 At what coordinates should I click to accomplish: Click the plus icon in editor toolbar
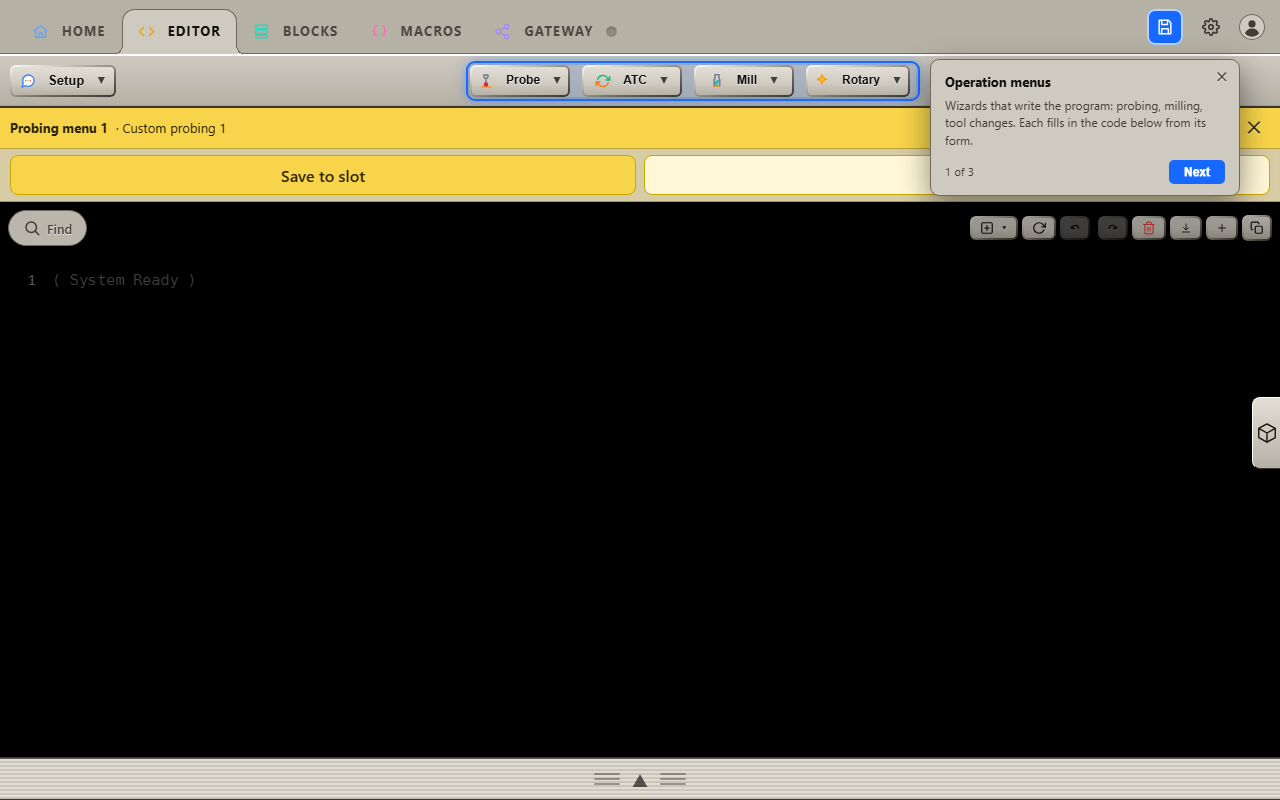[x=1221, y=228]
